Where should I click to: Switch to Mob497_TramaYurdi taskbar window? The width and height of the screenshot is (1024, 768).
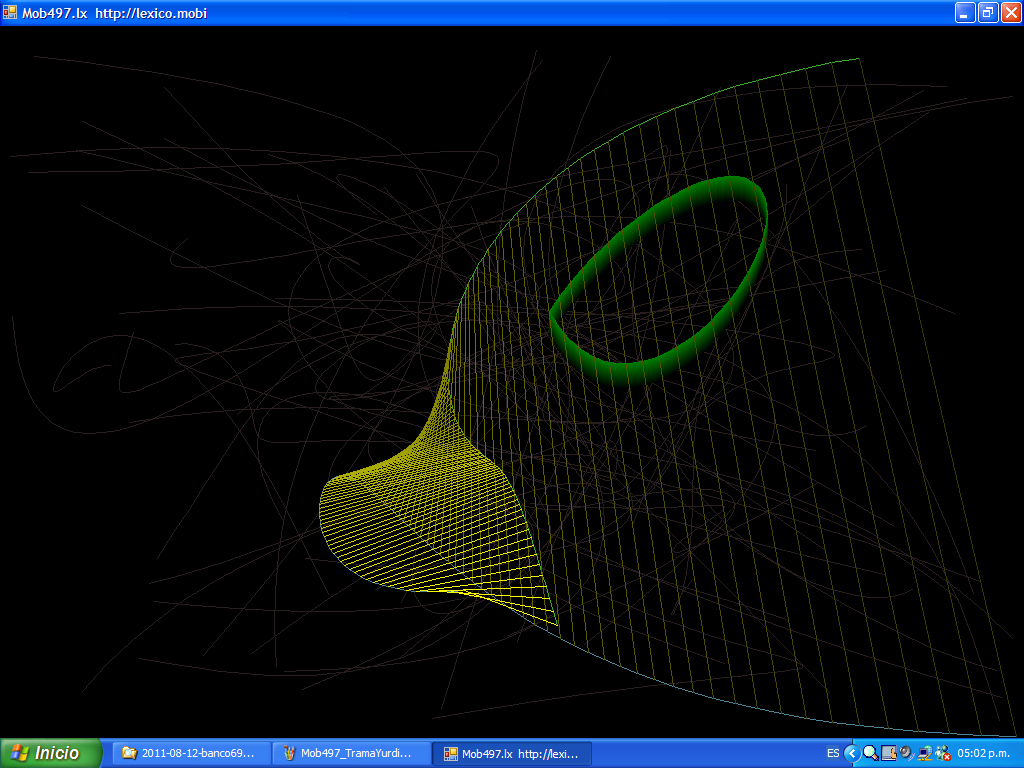coord(351,753)
